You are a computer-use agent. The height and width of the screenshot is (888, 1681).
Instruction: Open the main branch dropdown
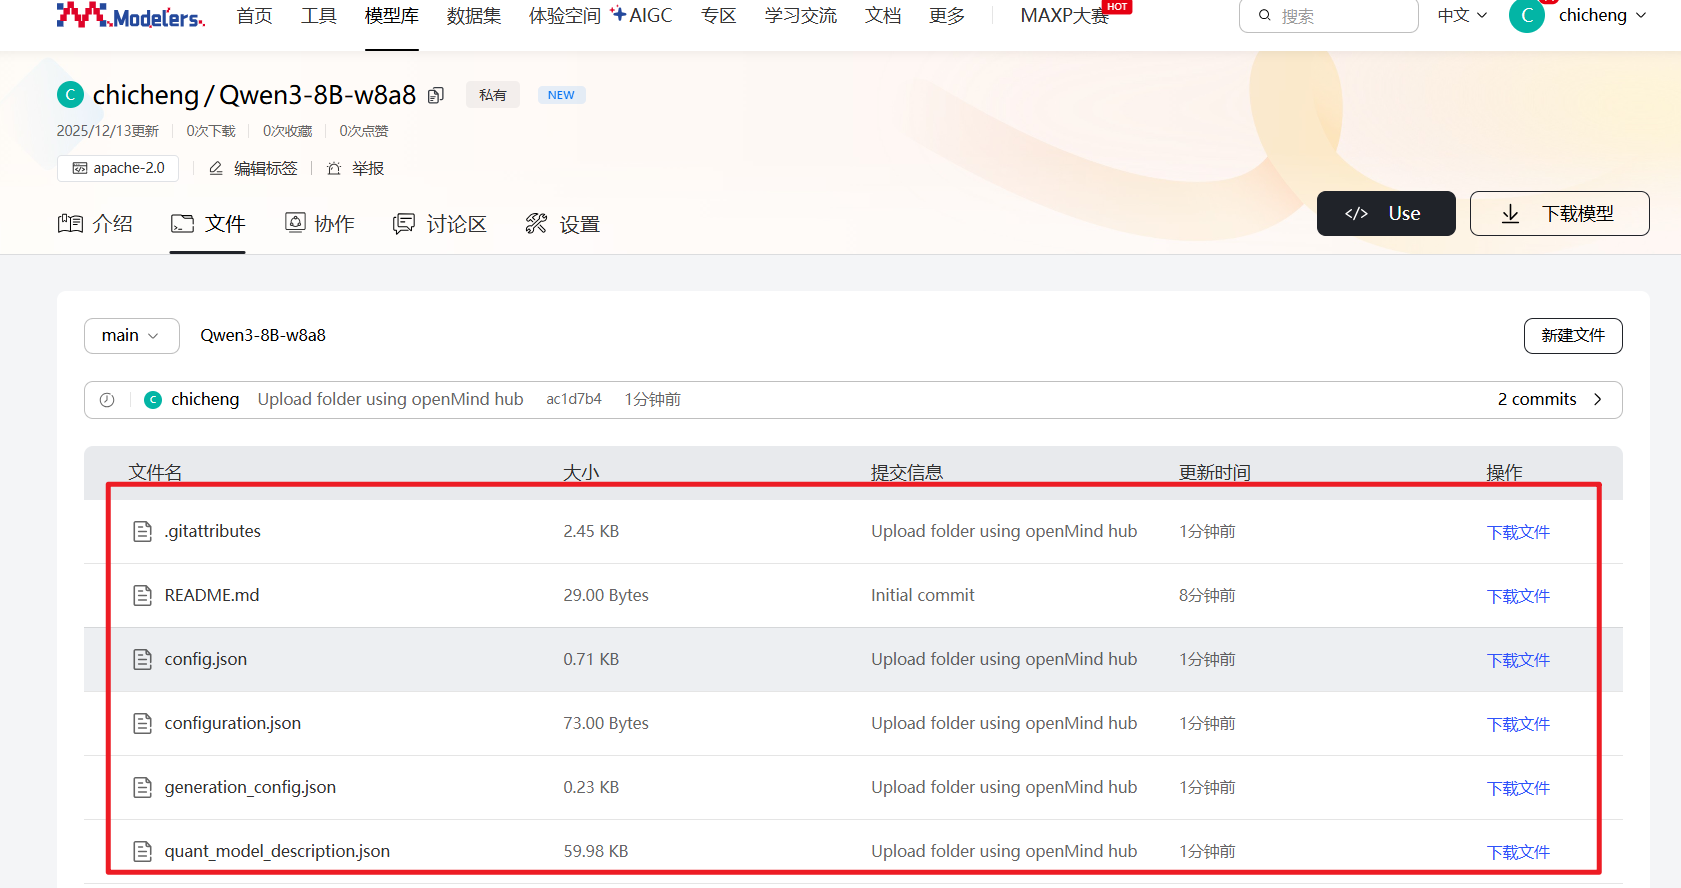tap(132, 336)
